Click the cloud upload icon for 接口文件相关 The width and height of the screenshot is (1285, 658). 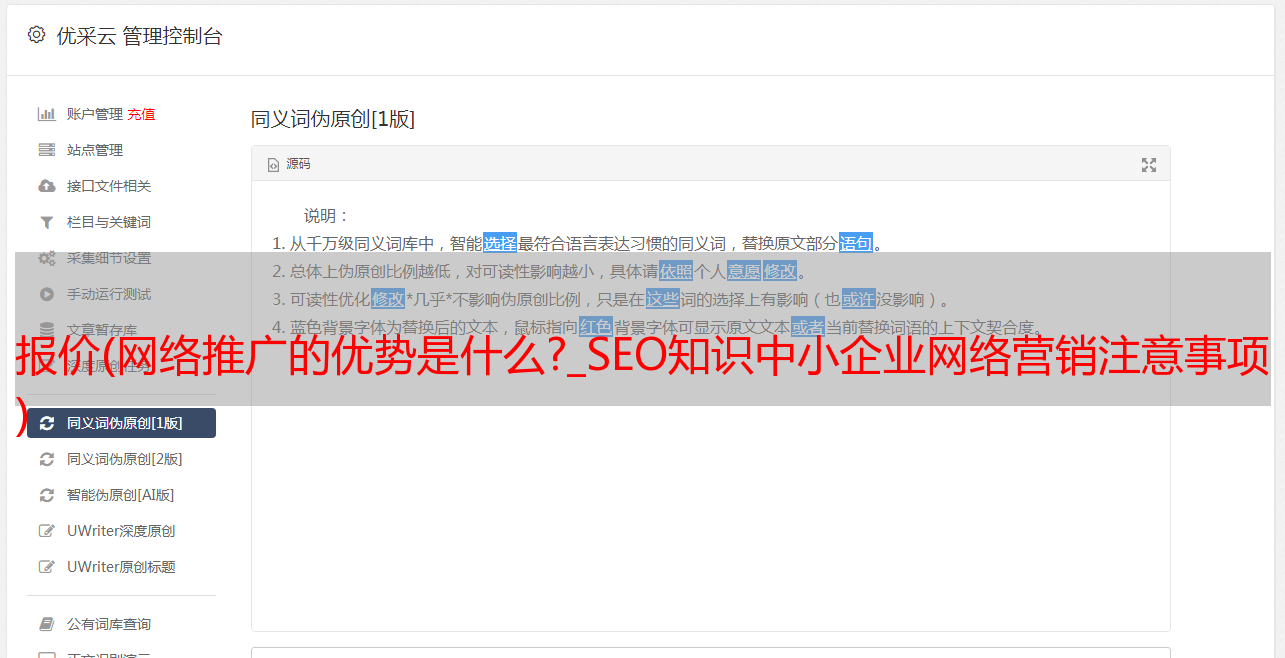(x=46, y=186)
